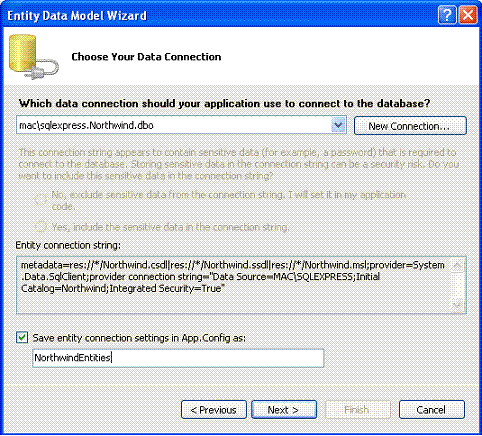Click the connection string scrollbar down arrow
This screenshot has height=436, width=482.
(457, 304)
